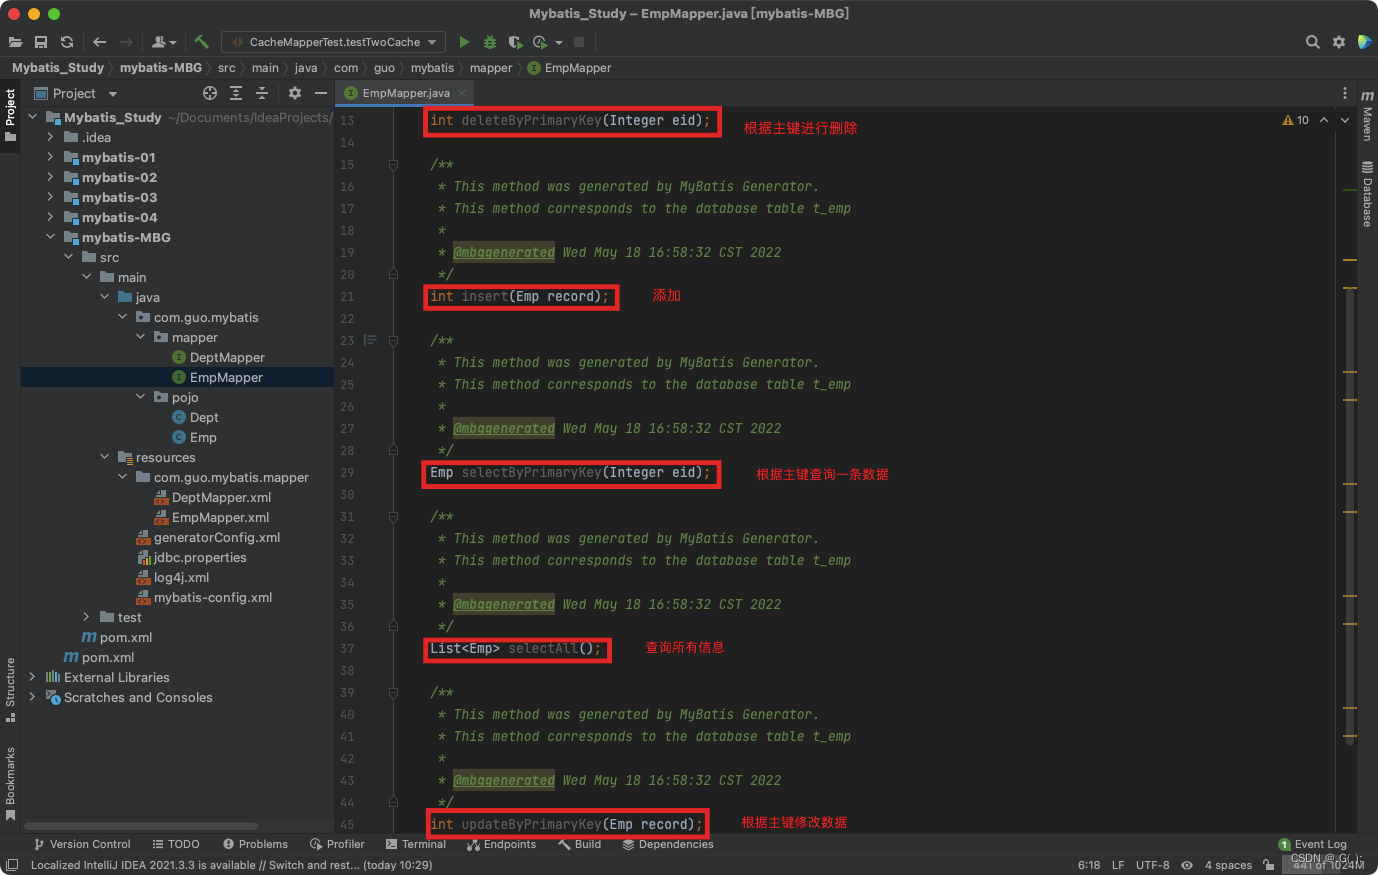Expand the mybatis-01 module
The height and width of the screenshot is (875, 1378).
click(x=50, y=157)
